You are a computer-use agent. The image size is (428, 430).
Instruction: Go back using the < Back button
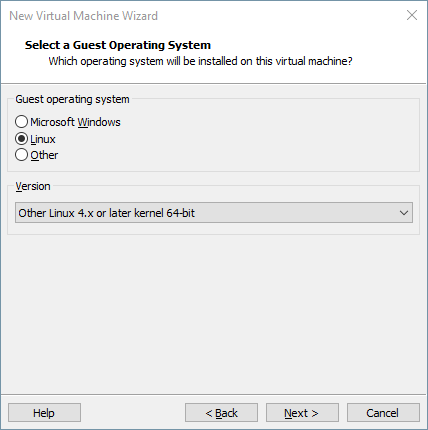(221, 413)
